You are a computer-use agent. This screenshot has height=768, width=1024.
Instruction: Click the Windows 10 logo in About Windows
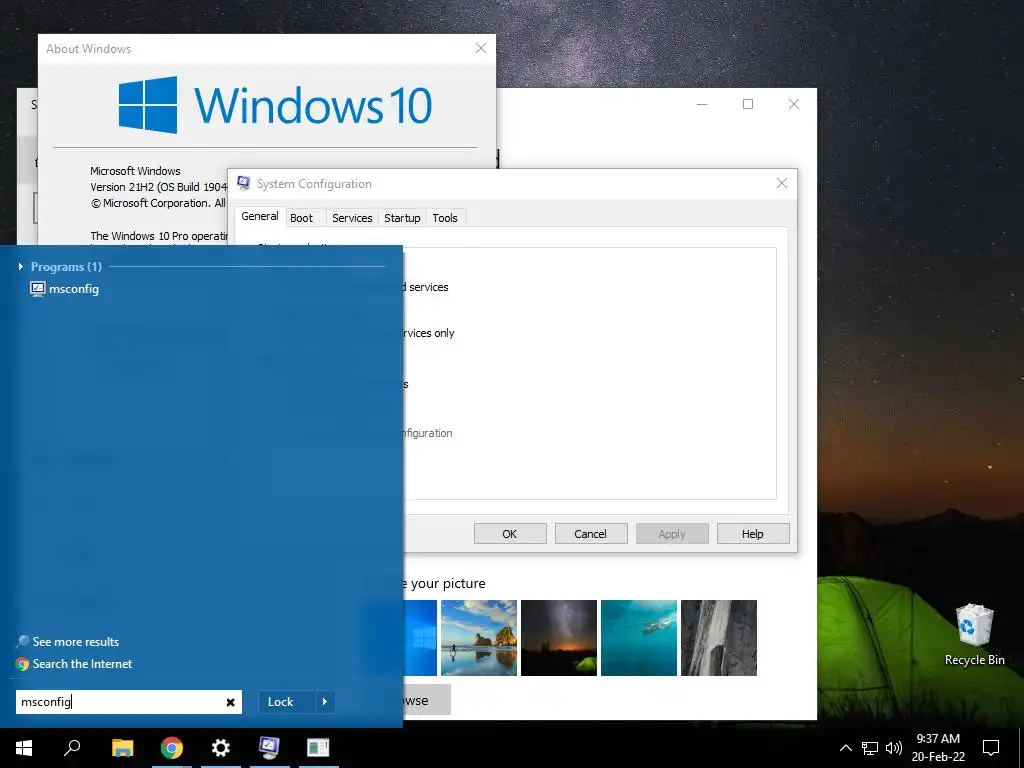(275, 104)
